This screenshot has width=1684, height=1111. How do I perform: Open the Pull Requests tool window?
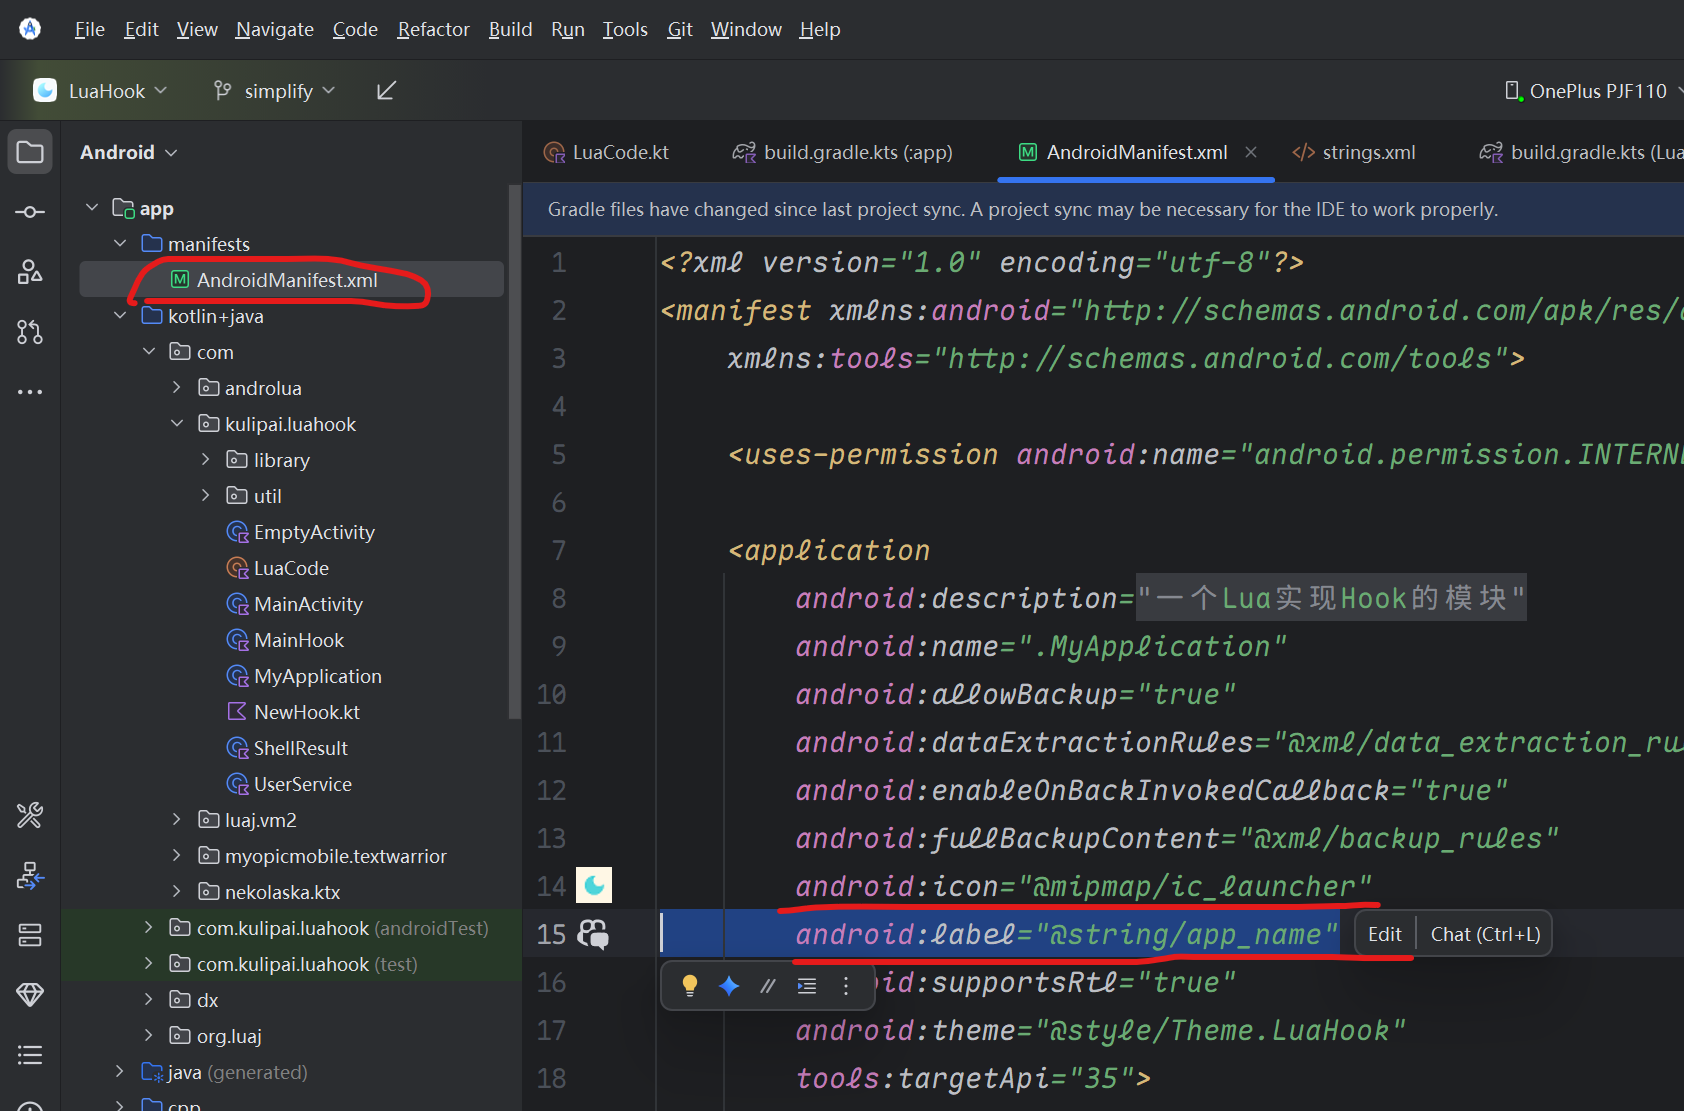coord(30,332)
